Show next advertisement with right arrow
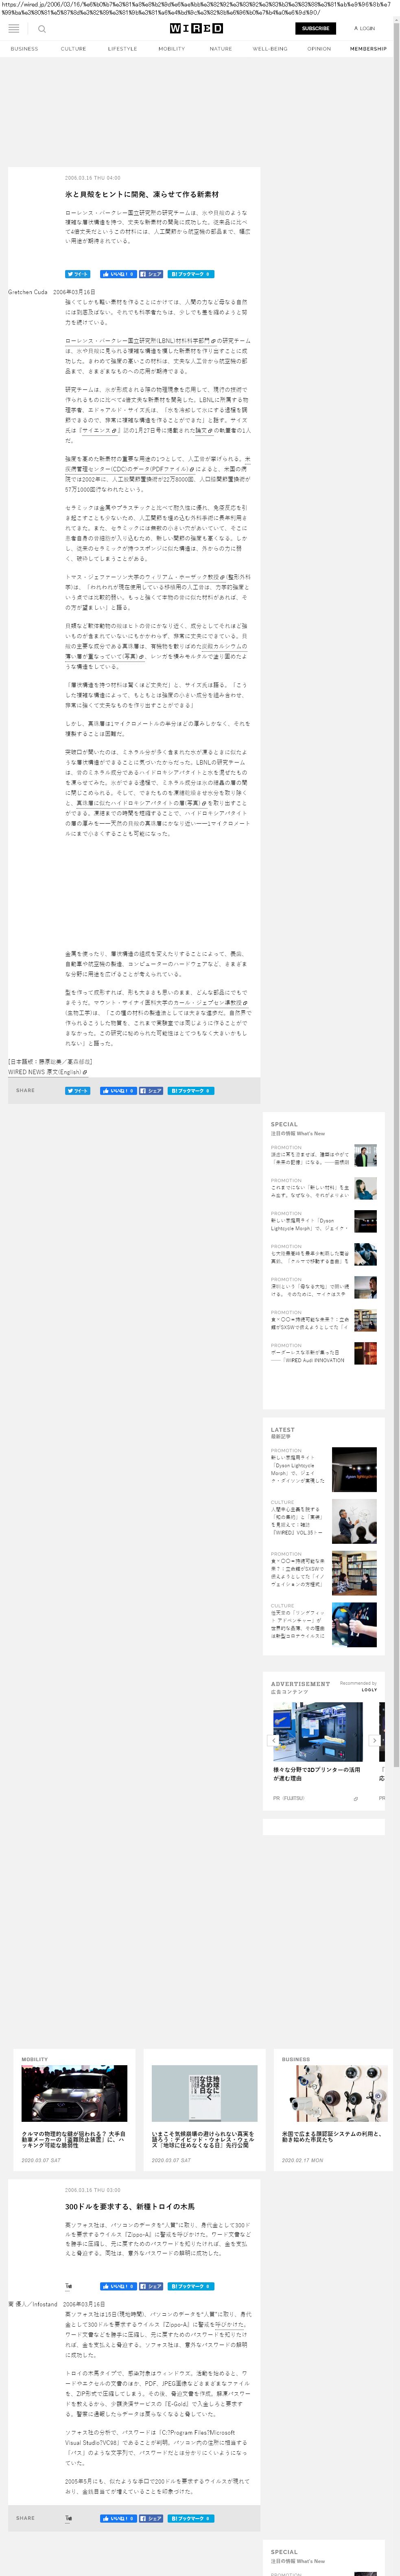The width and height of the screenshot is (400, 2576). coord(375,1741)
